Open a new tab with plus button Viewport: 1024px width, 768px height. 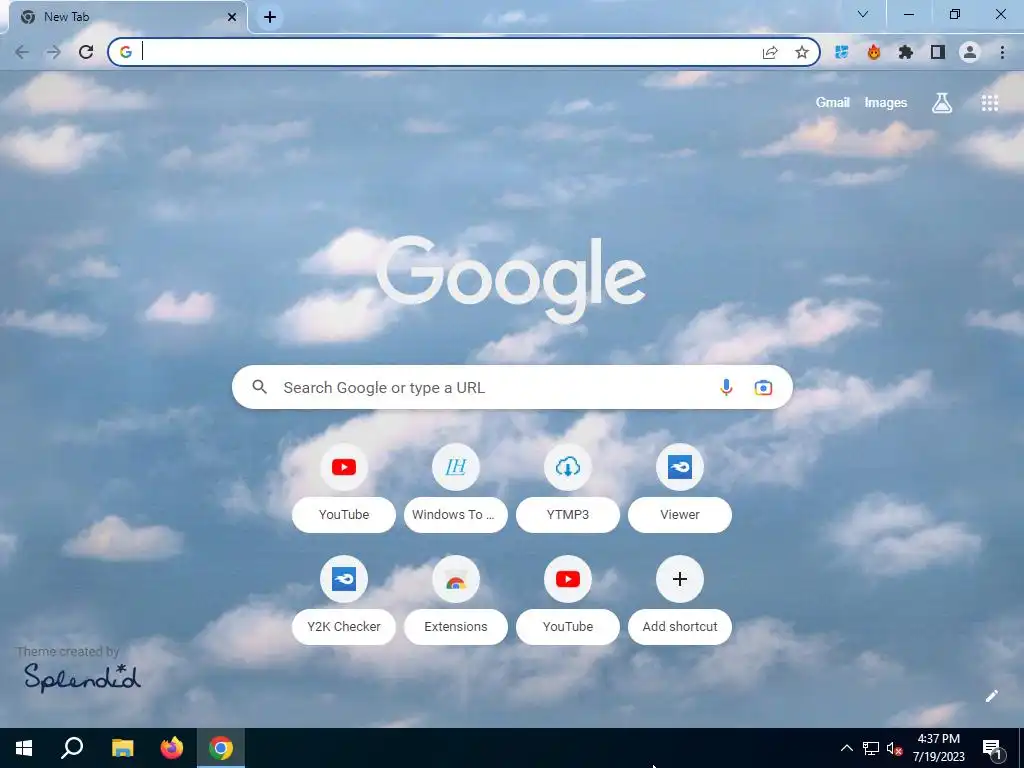[270, 17]
